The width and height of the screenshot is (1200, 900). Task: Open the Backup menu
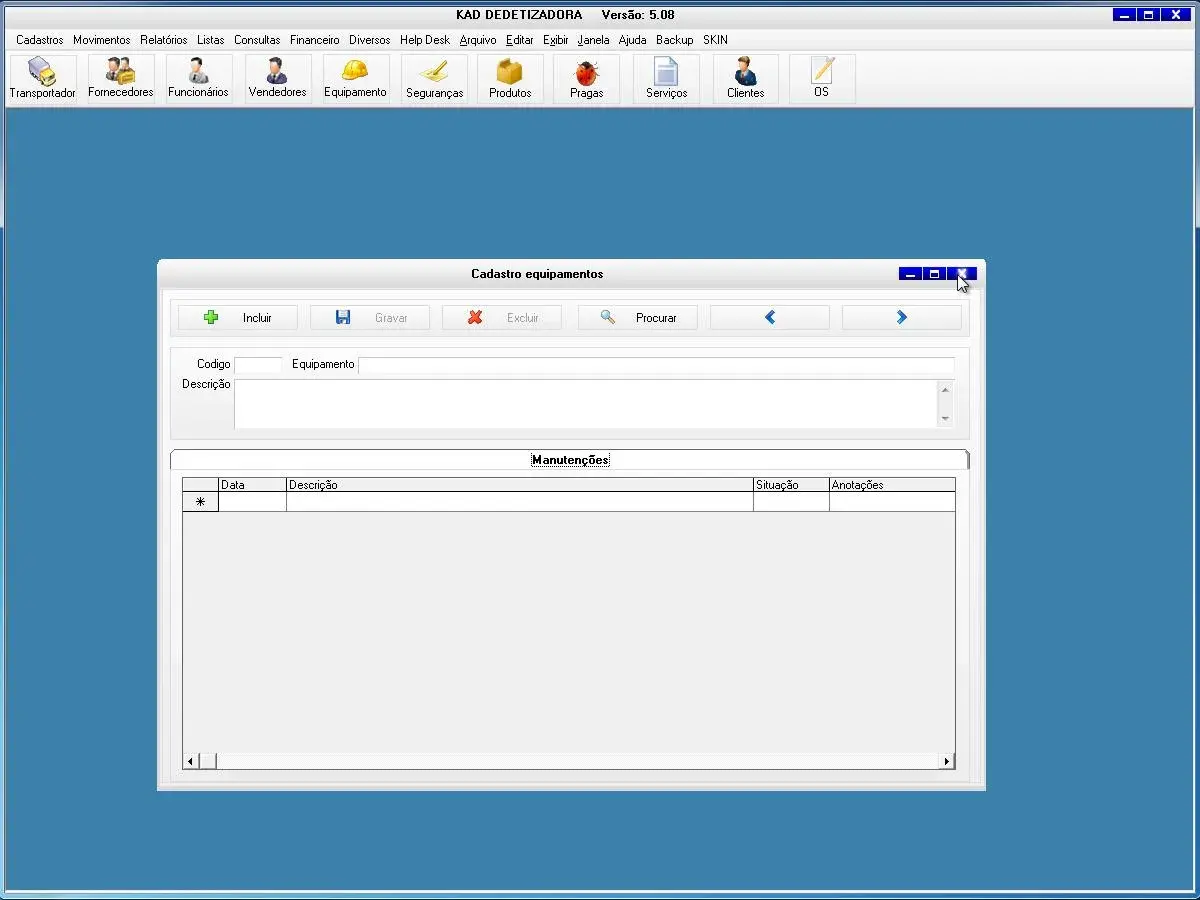point(675,40)
